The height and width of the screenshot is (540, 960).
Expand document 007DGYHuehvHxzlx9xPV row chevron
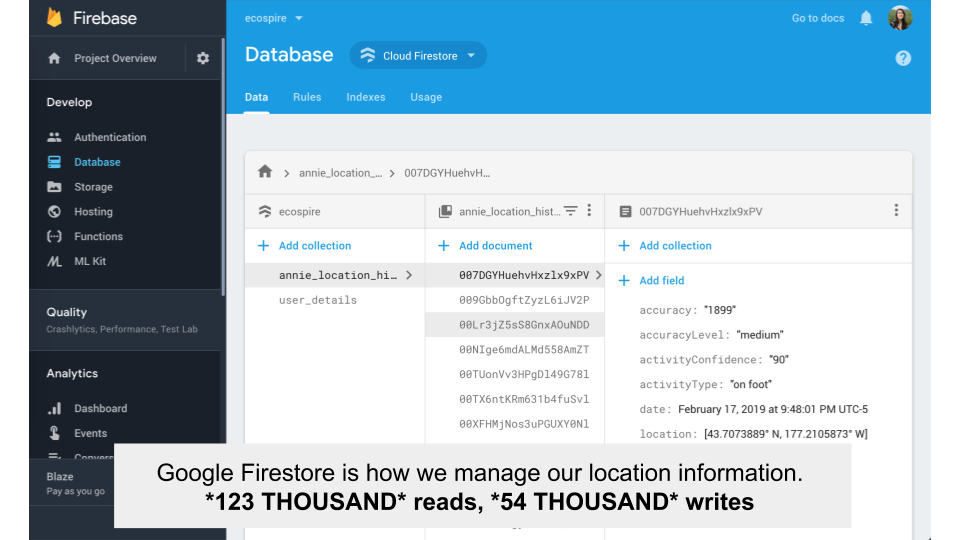tap(598, 276)
